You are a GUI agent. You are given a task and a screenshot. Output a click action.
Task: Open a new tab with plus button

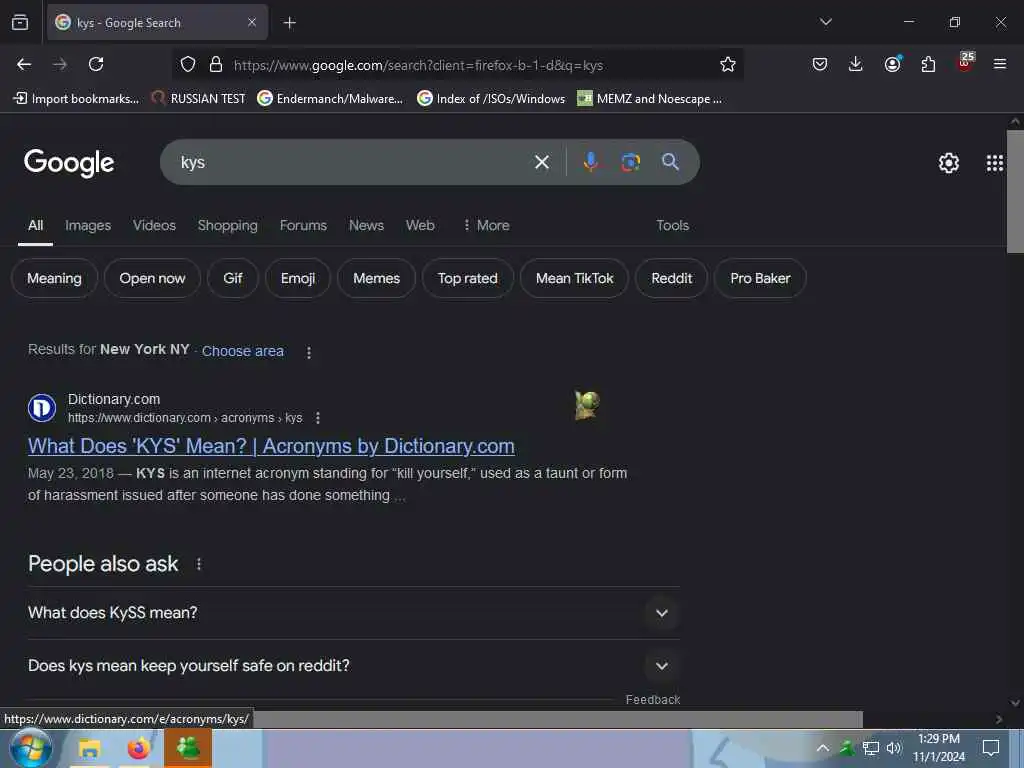point(289,23)
